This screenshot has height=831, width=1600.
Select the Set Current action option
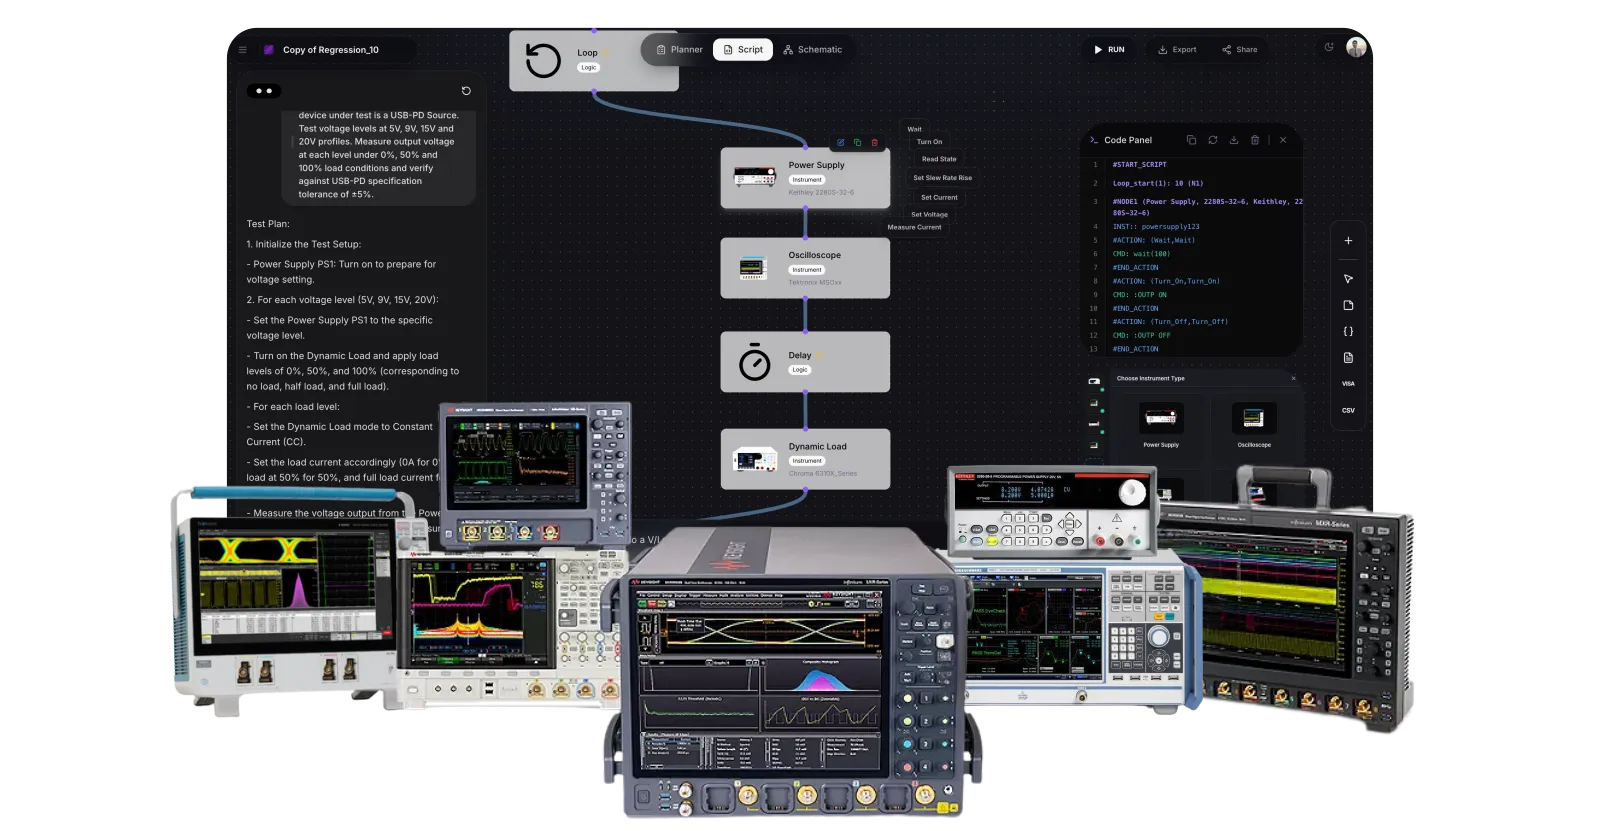coord(939,198)
